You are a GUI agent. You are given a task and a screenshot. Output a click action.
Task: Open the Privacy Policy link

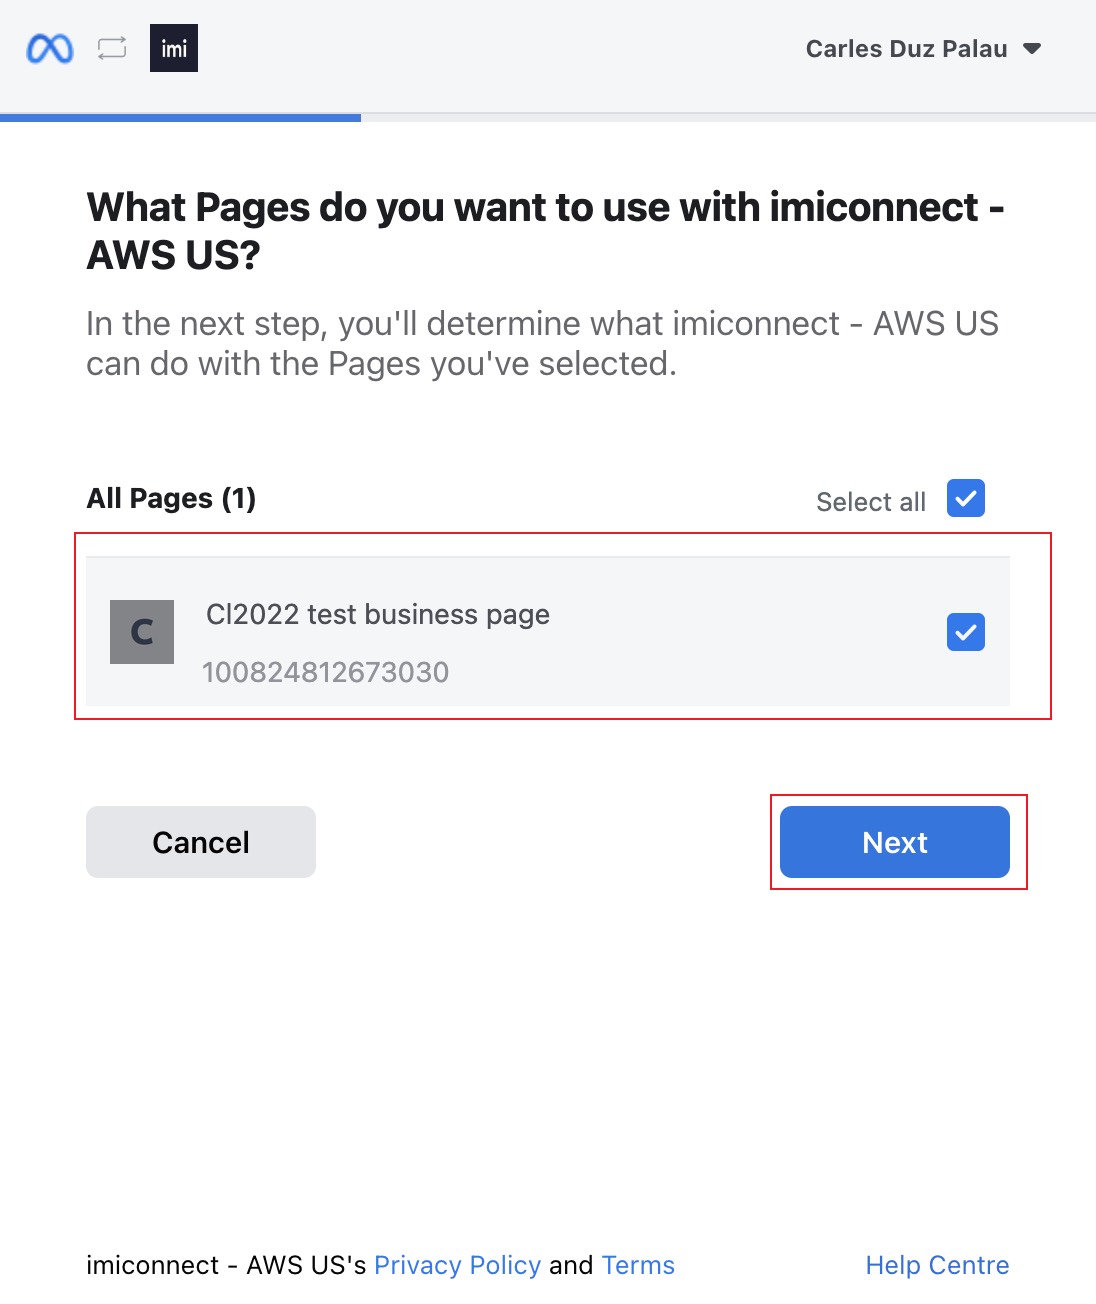click(457, 1265)
